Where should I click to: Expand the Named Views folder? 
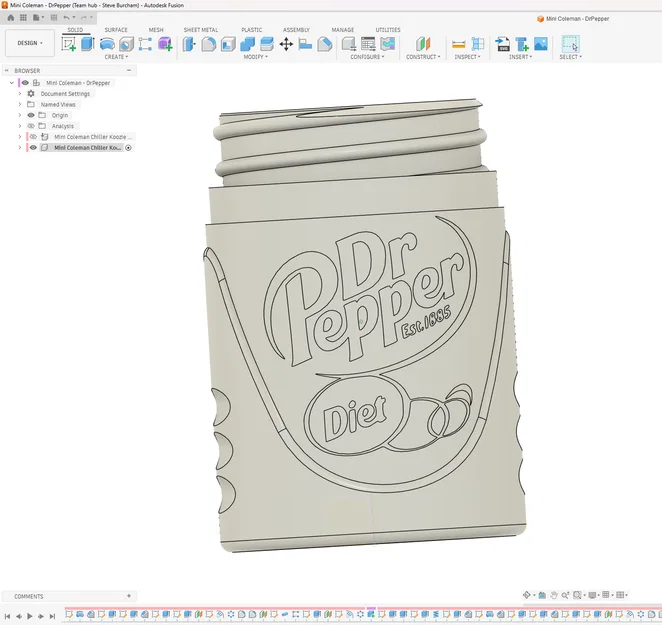20,104
